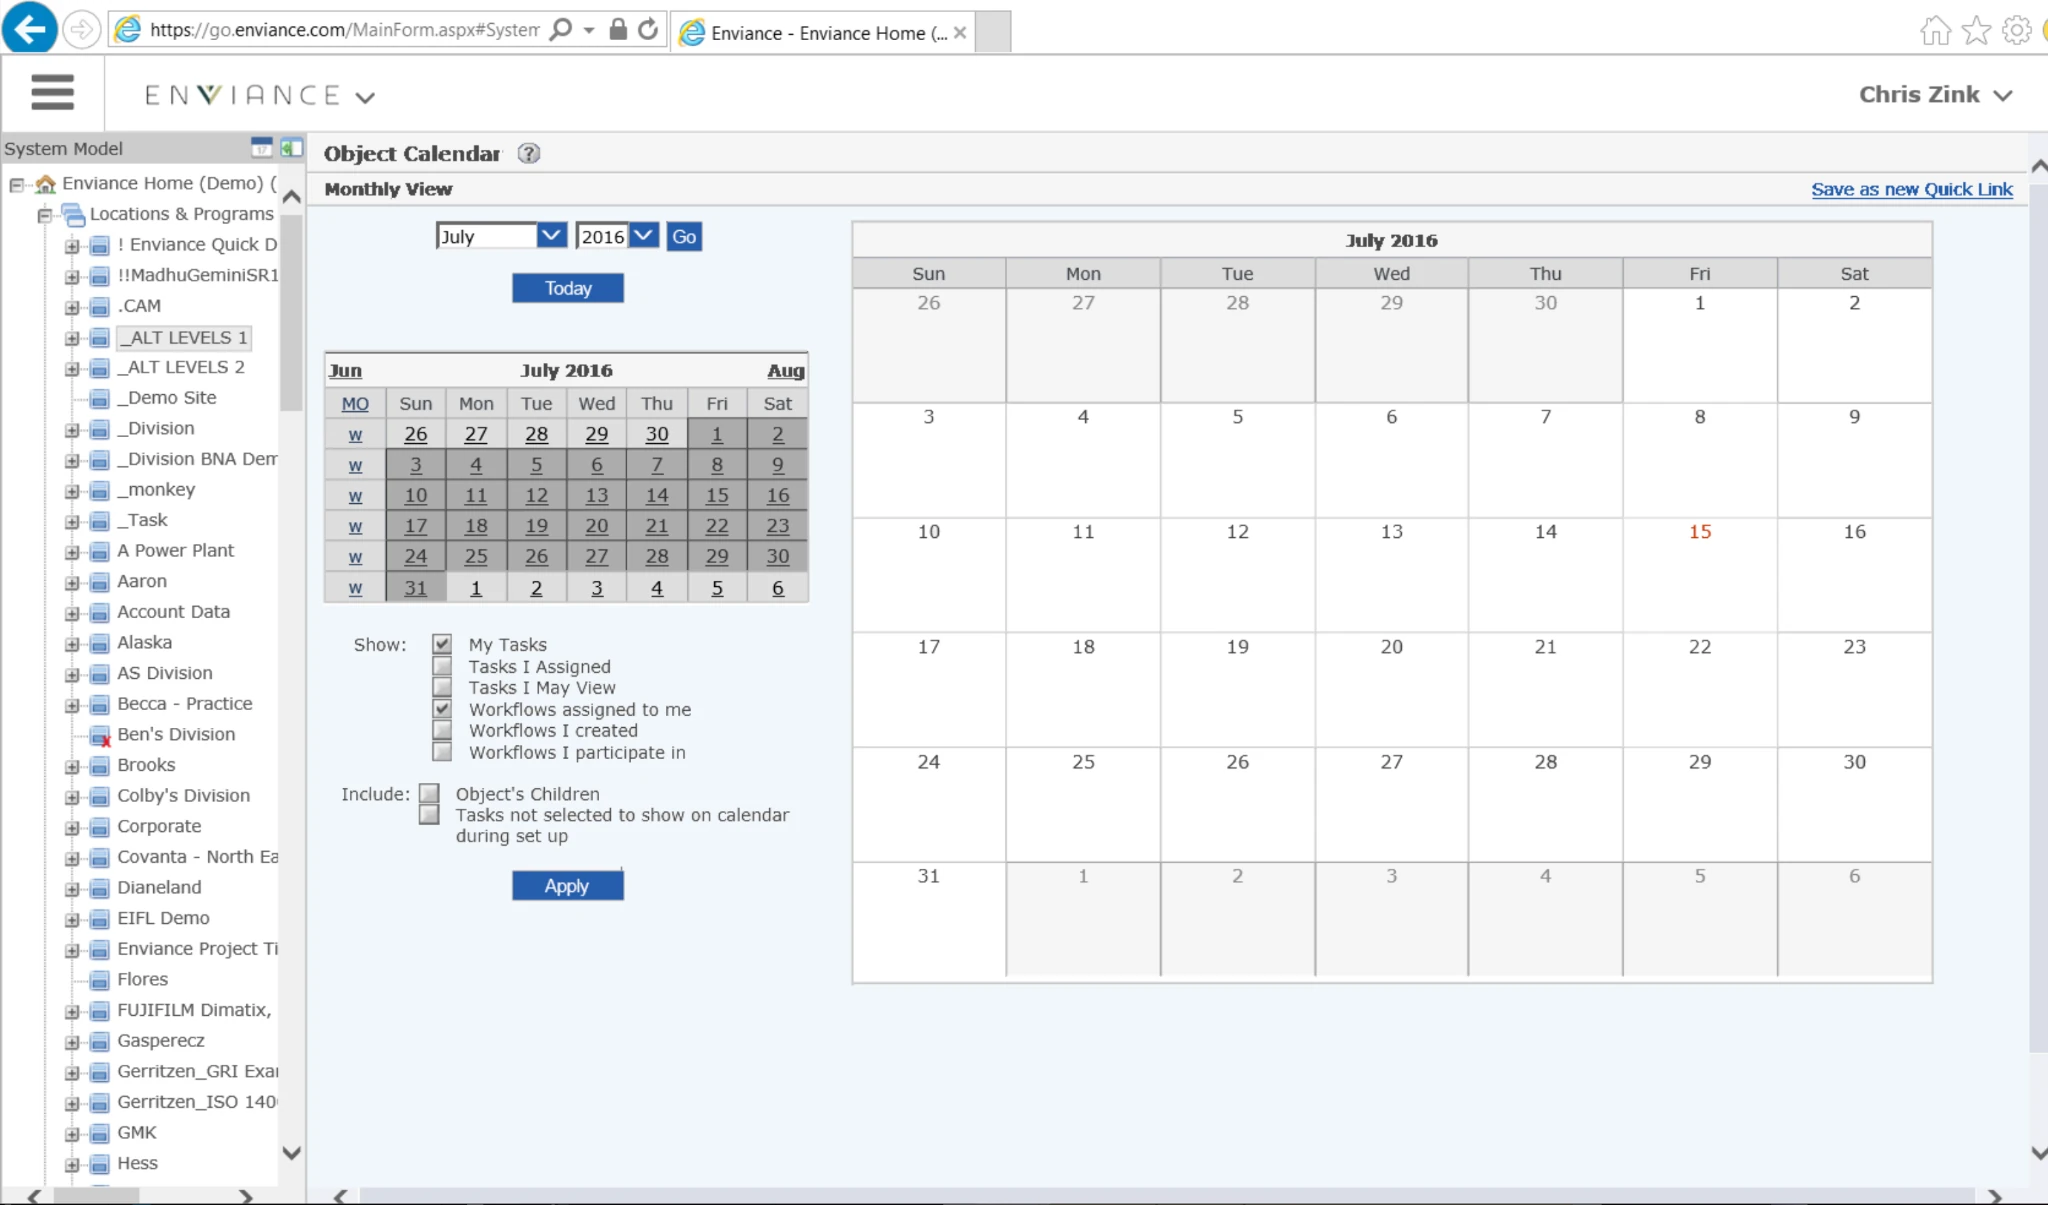Collapse the Locations & Programs tree node
Viewport: 2048px width, 1205px height.
point(44,215)
